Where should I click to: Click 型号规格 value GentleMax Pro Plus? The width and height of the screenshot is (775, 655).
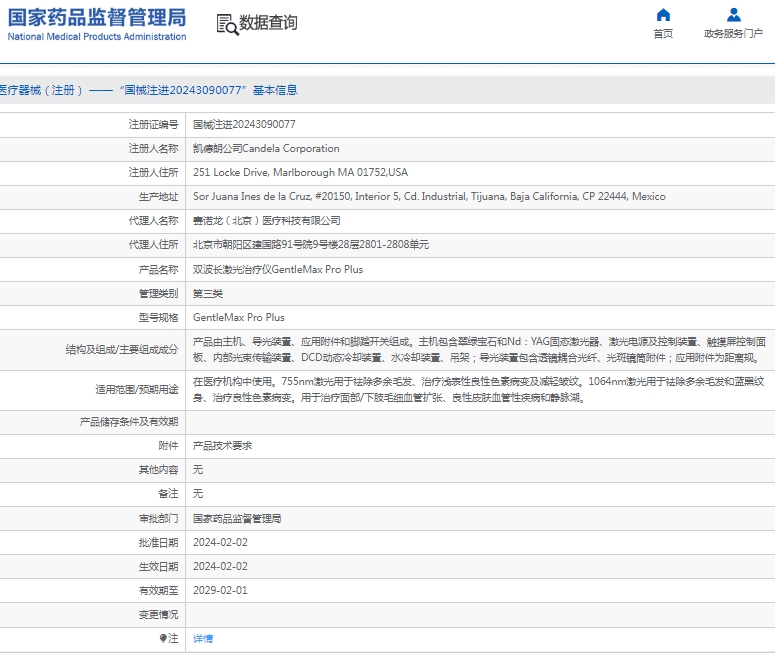[x=239, y=317]
